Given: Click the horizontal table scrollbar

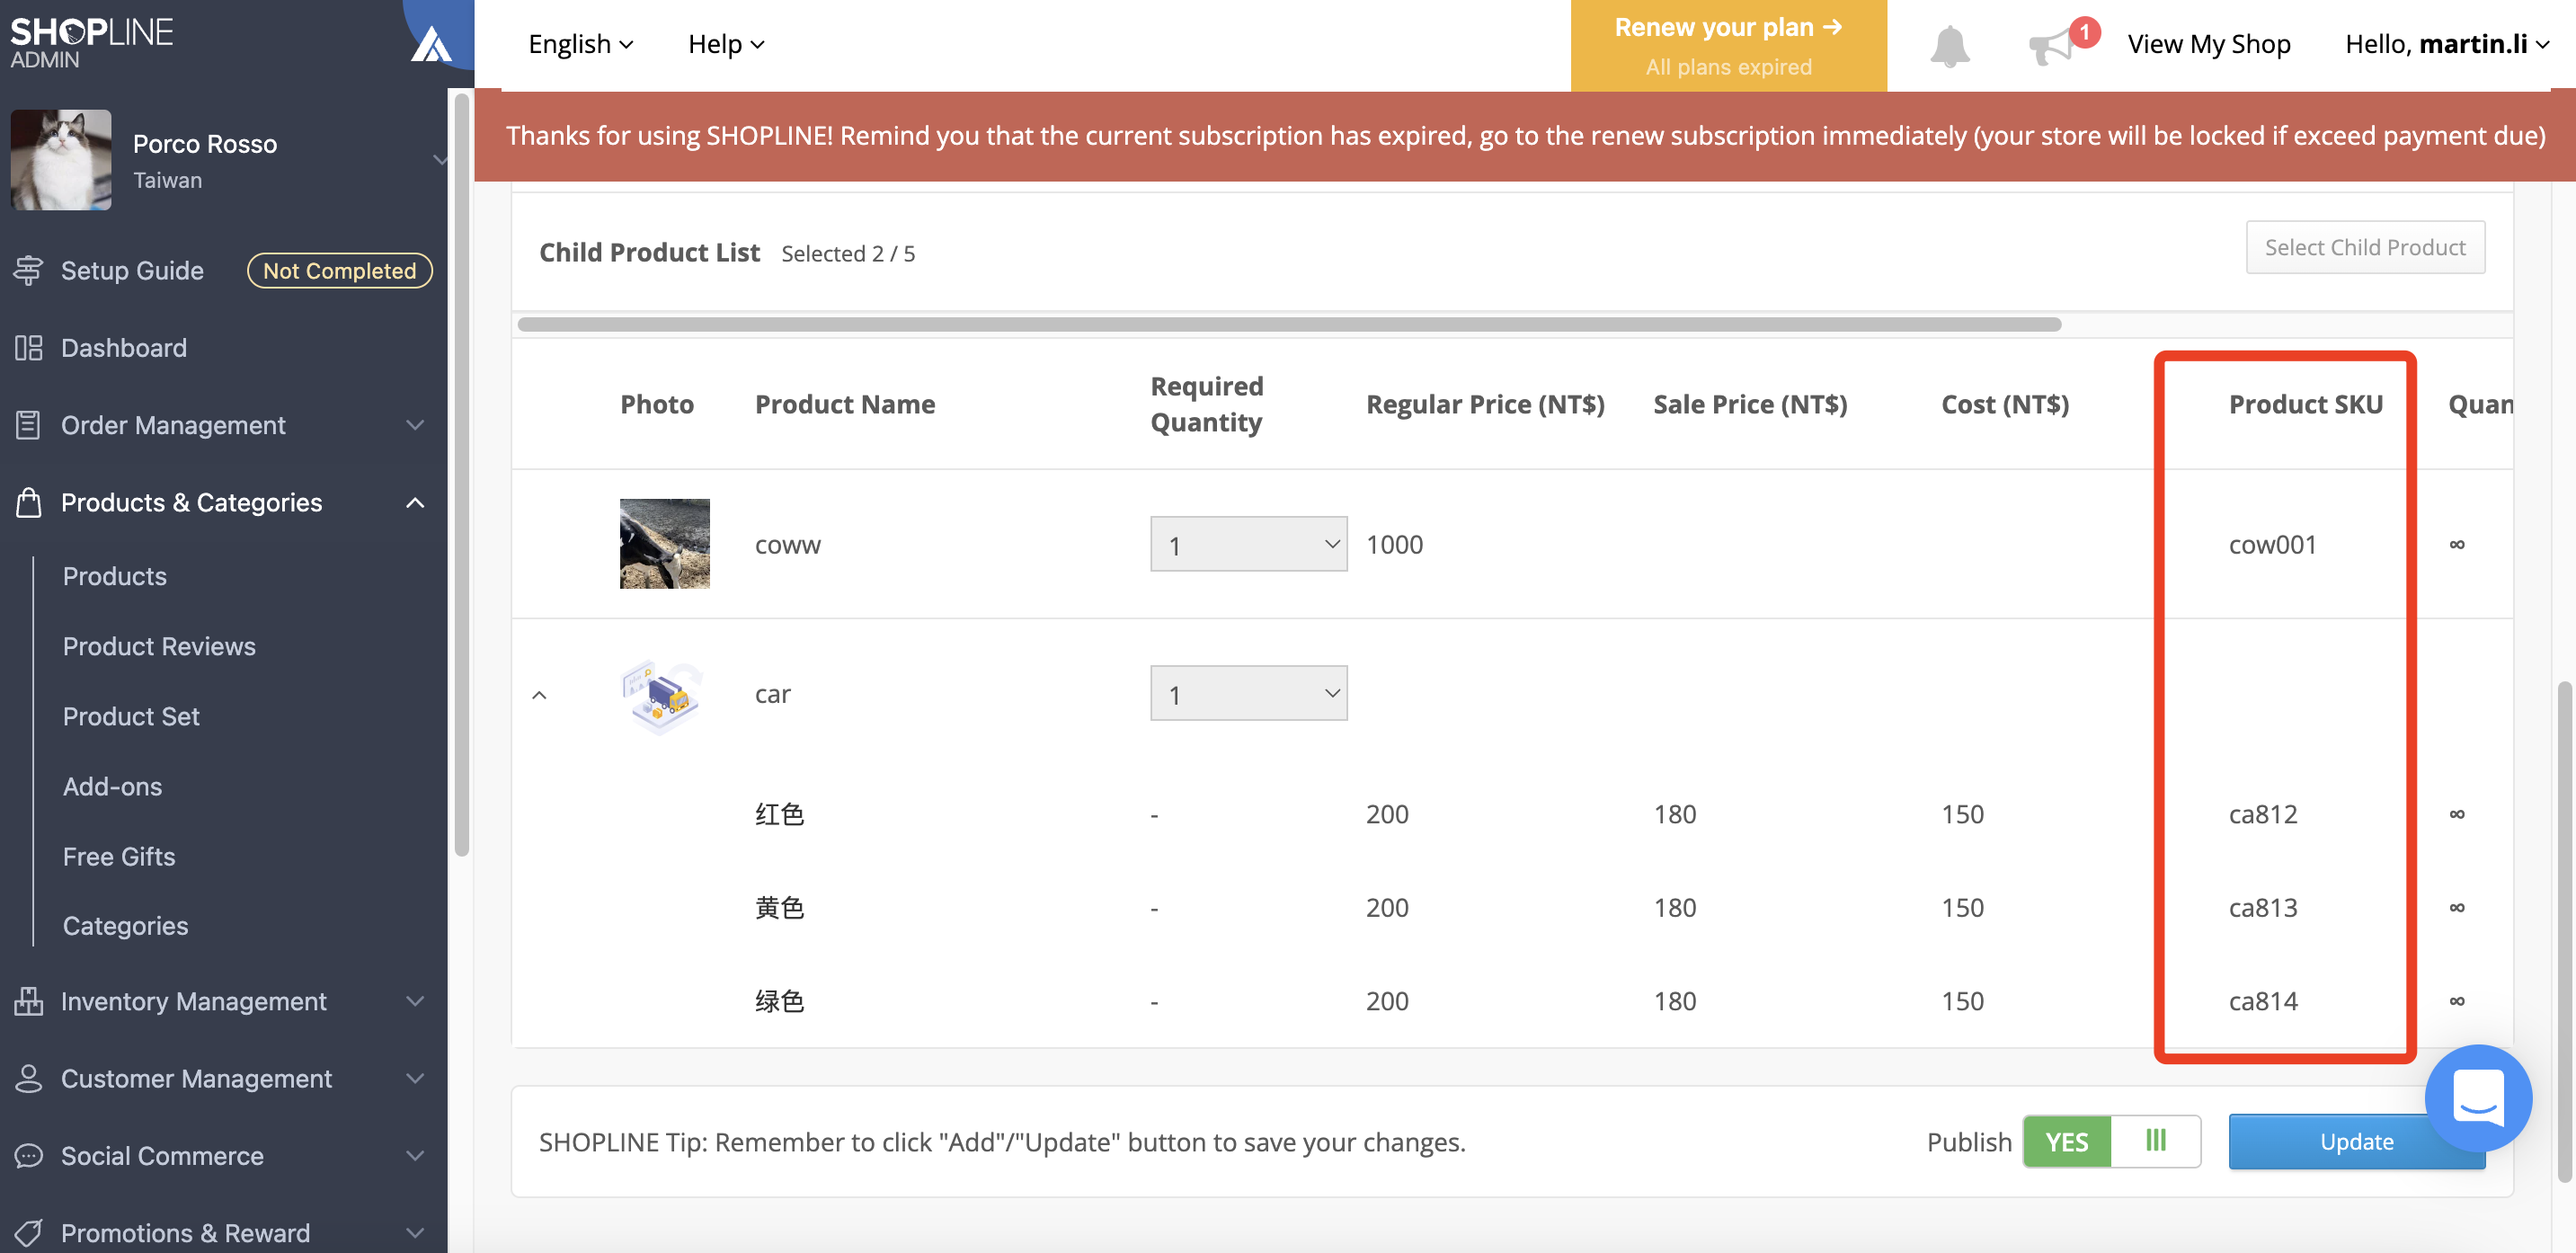Looking at the screenshot, I should (1288, 324).
